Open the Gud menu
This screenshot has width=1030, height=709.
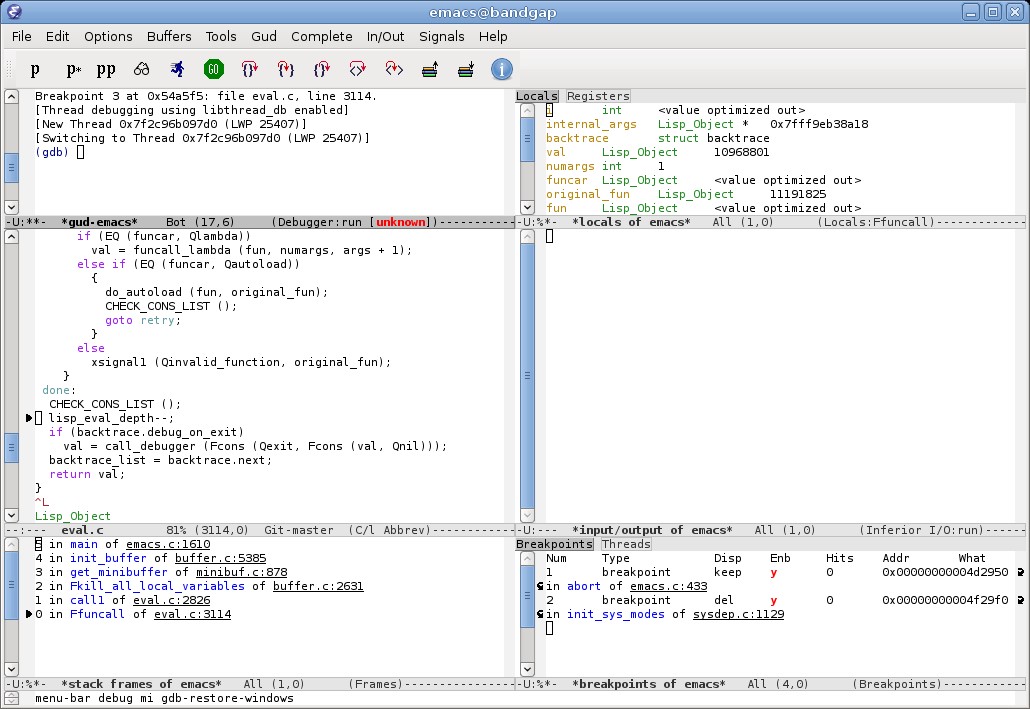pos(263,36)
